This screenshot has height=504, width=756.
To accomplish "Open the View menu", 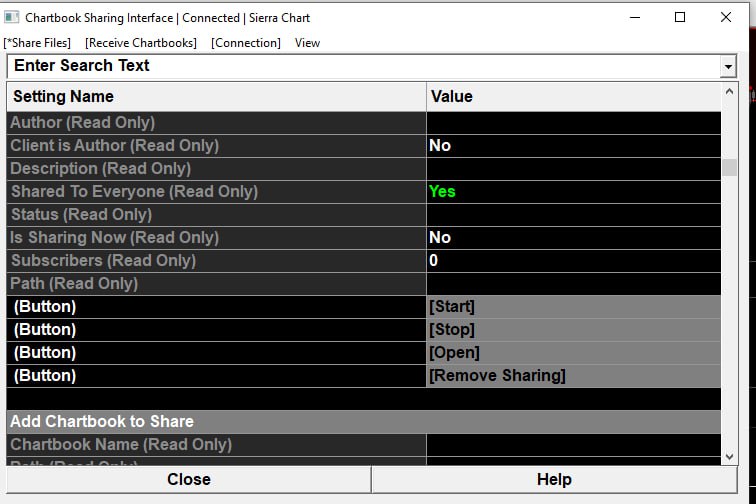I will pyautogui.click(x=307, y=43).
